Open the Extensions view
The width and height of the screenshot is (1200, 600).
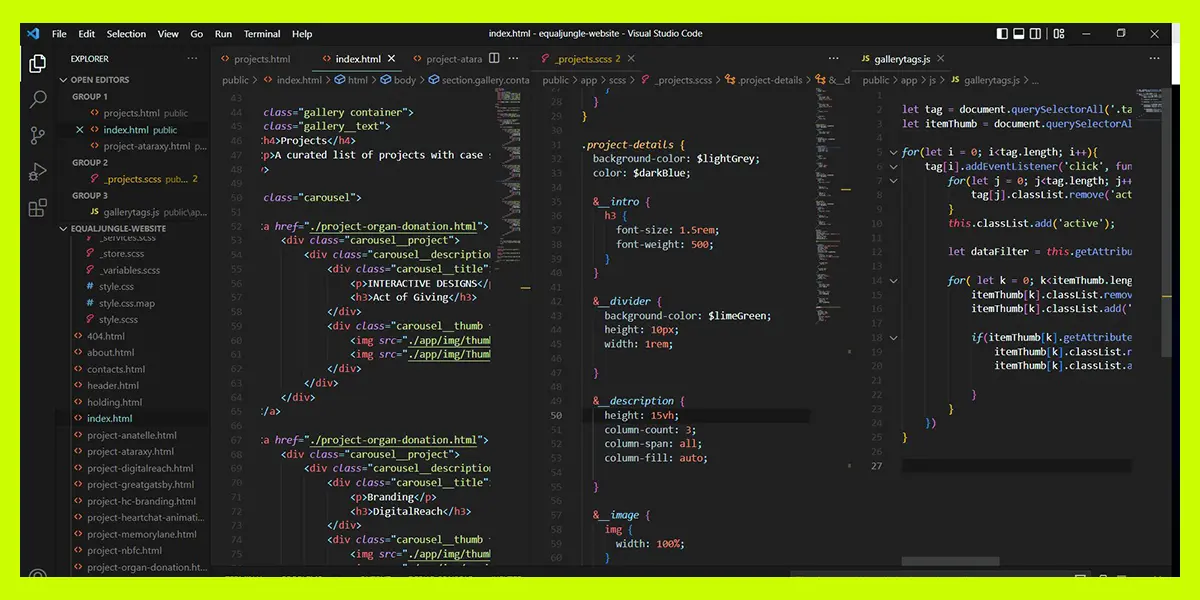coord(38,208)
